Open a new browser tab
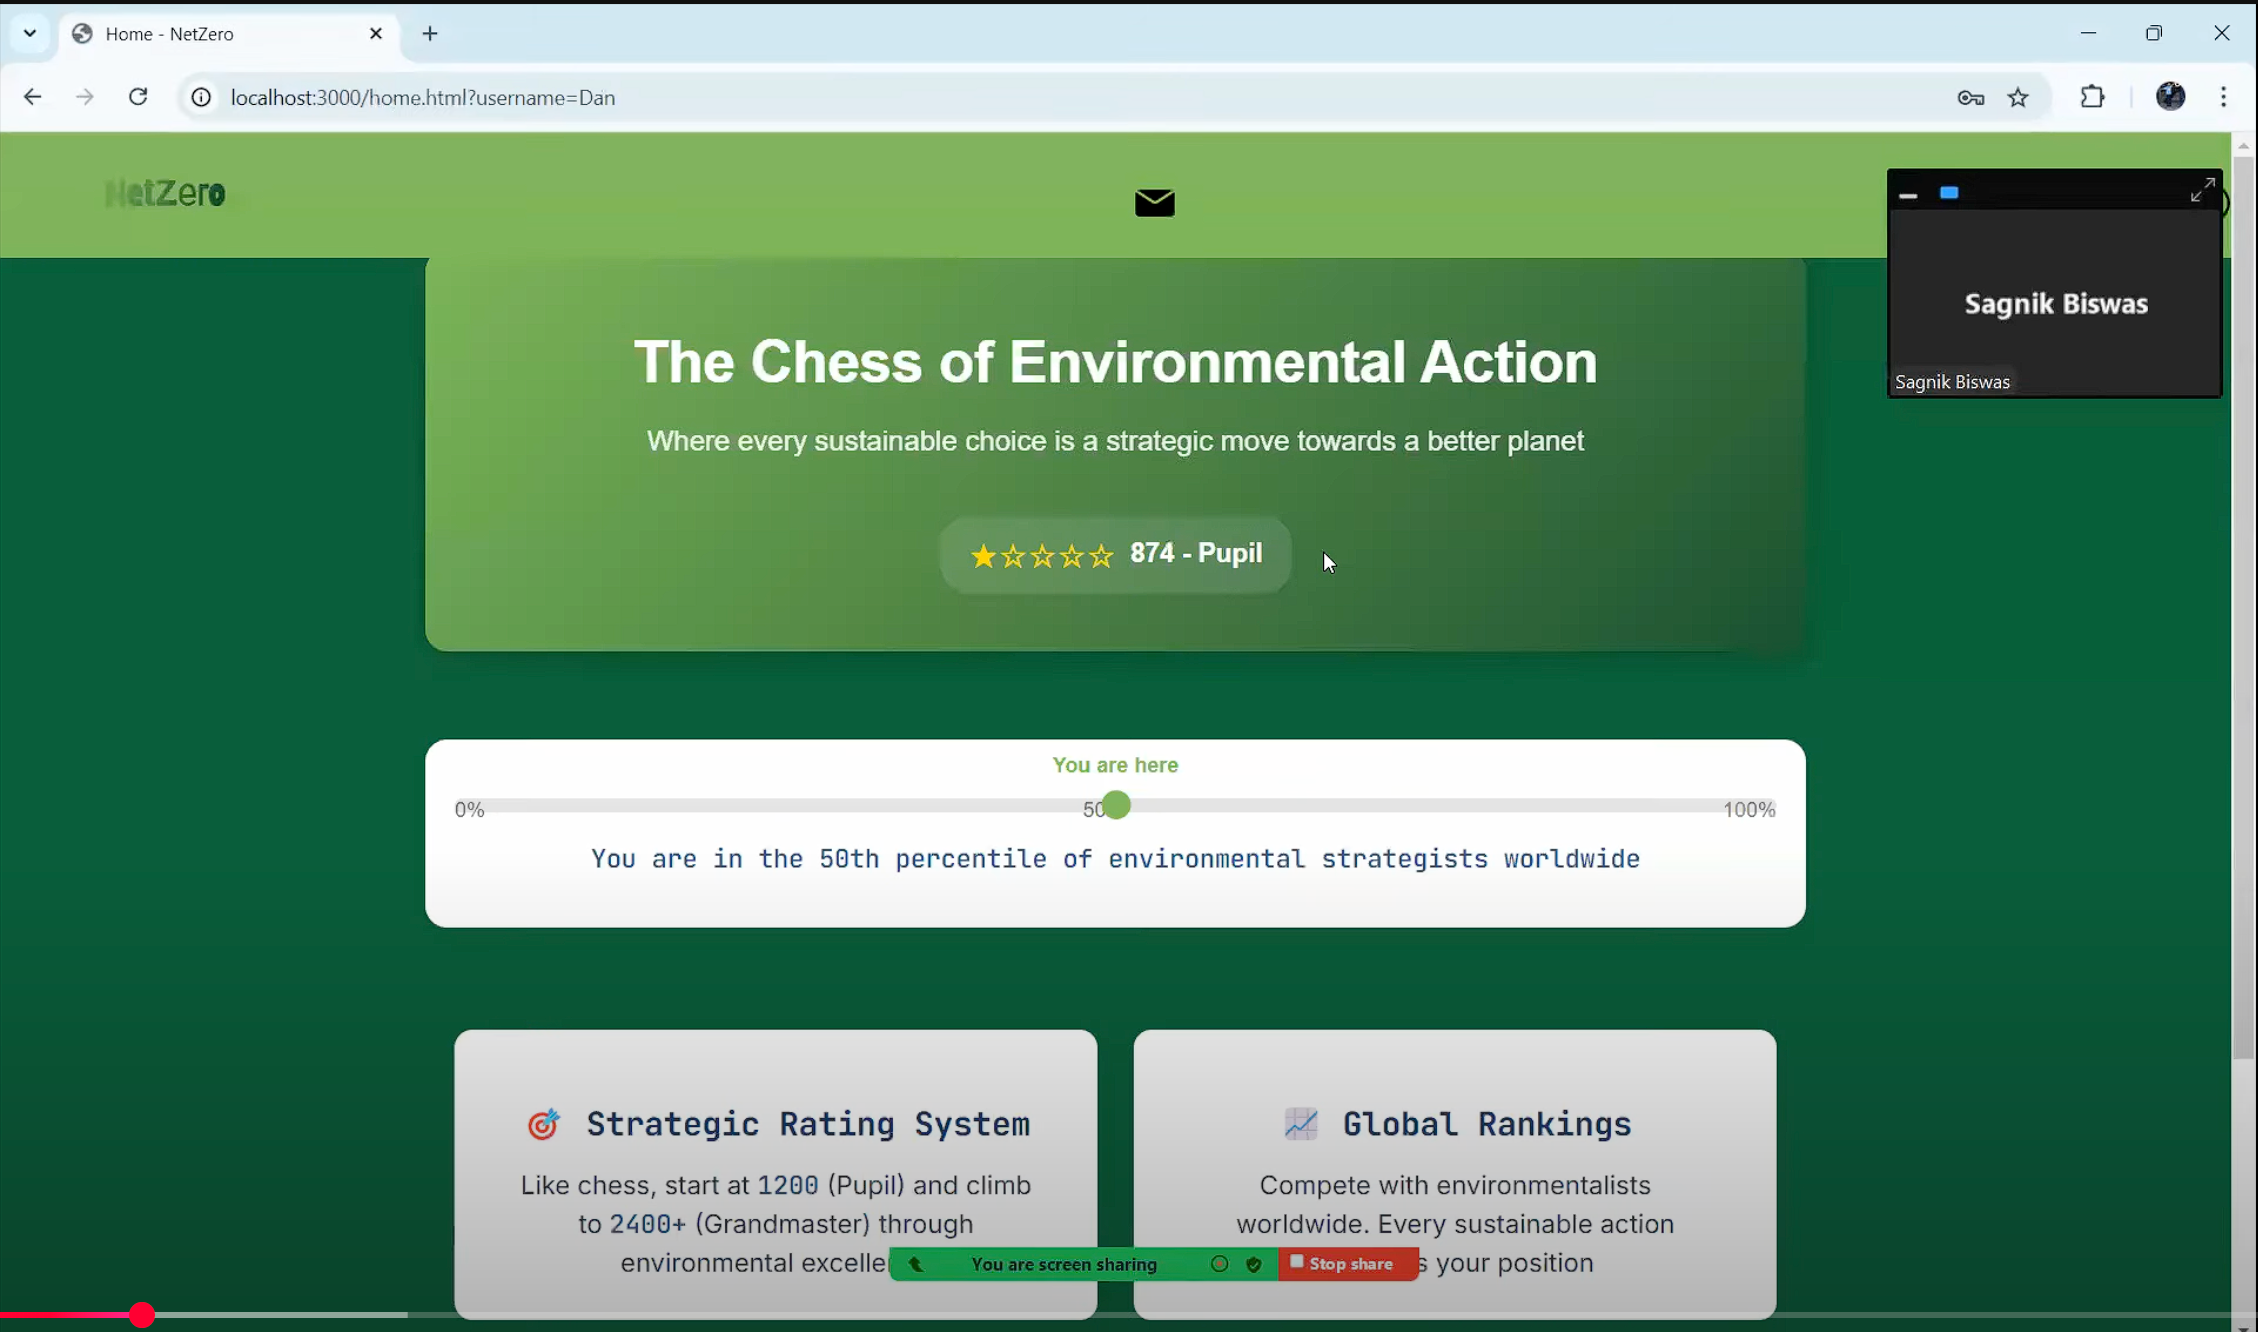Image resolution: width=2258 pixels, height=1332 pixels. pyautogui.click(x=430, y=34)
